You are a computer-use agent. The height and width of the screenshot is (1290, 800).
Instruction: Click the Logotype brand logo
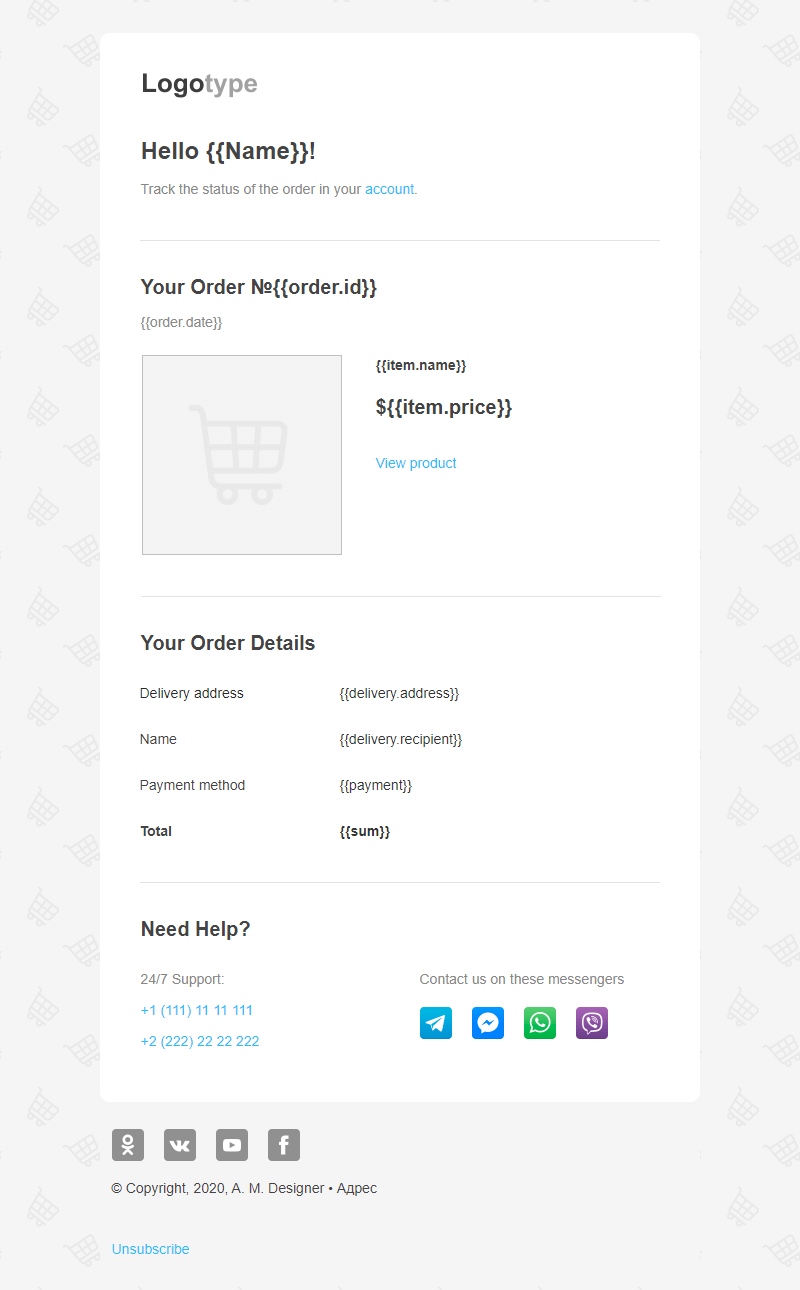click(x=199, y=84)
